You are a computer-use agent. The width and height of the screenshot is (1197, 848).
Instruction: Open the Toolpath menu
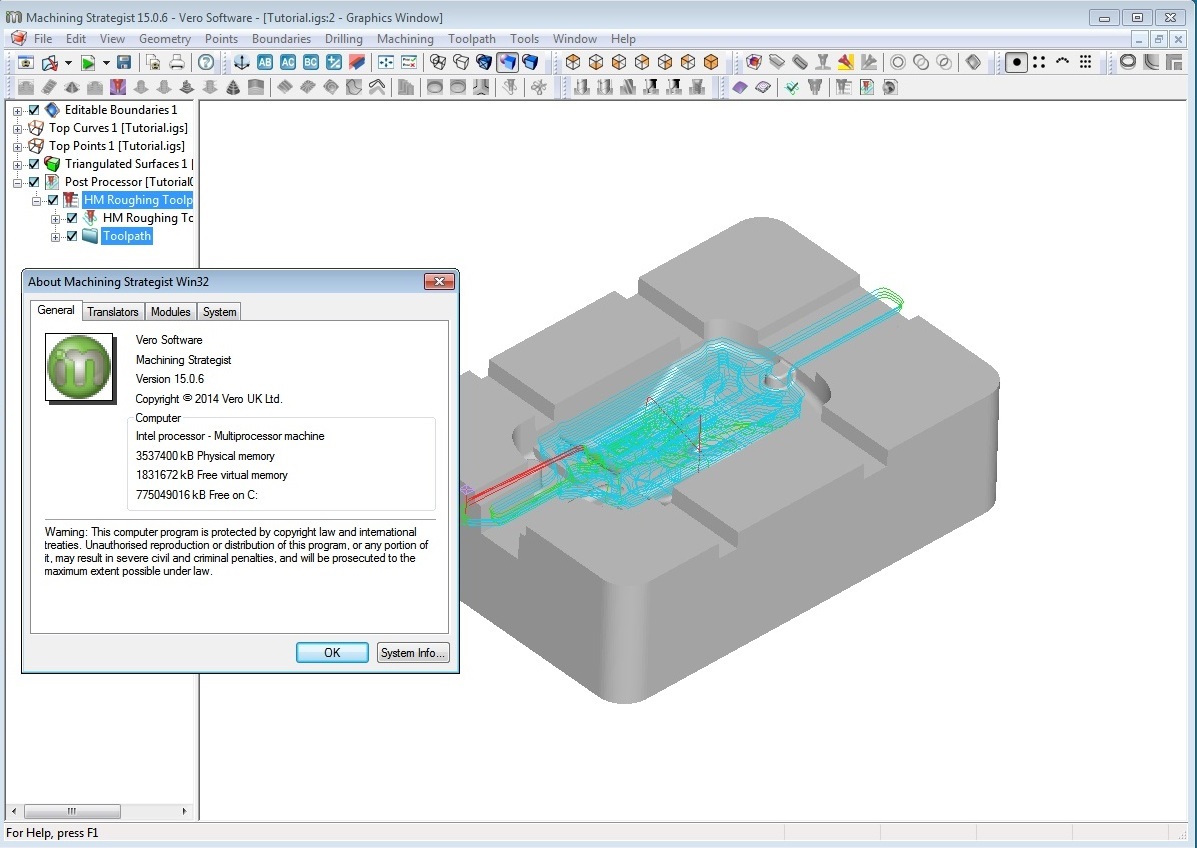(x=471, y=39)
